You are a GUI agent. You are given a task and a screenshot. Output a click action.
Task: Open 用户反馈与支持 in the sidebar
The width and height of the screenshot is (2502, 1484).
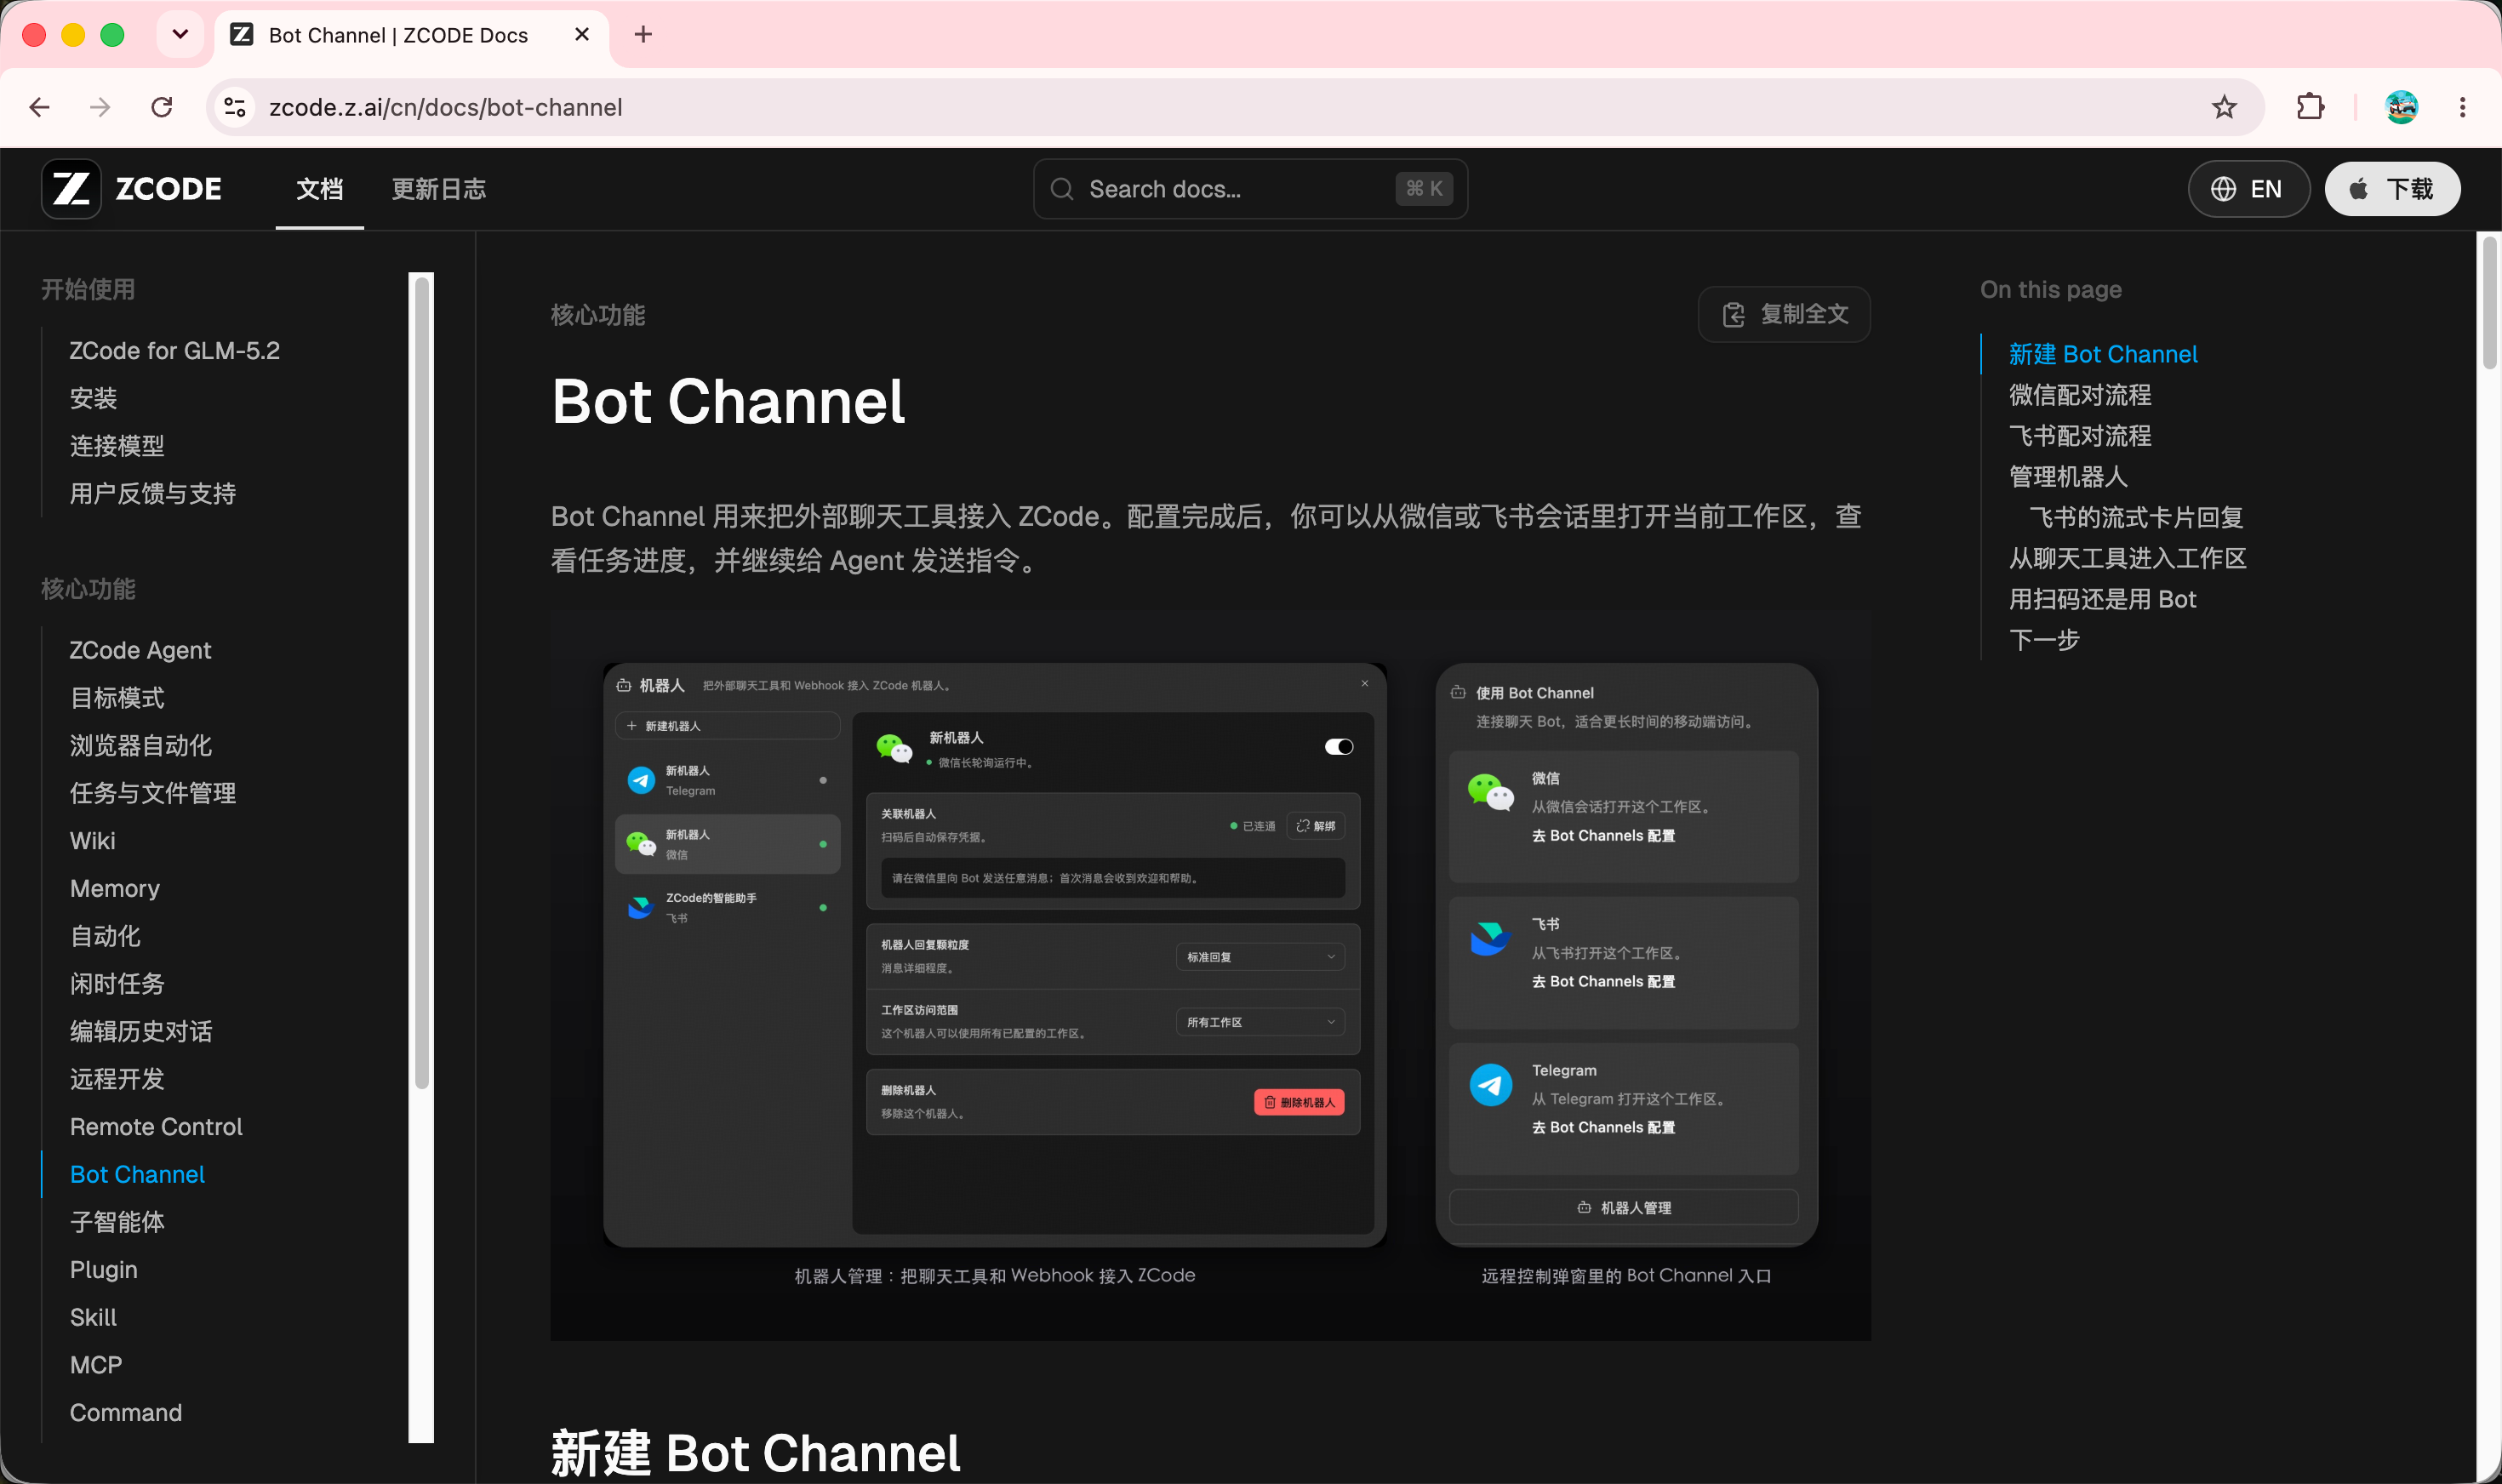coord(153,493)
